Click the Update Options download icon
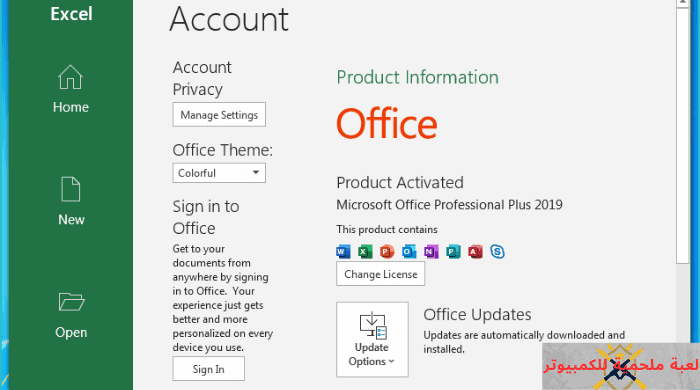700x390 pixels. tap(373, 325)
